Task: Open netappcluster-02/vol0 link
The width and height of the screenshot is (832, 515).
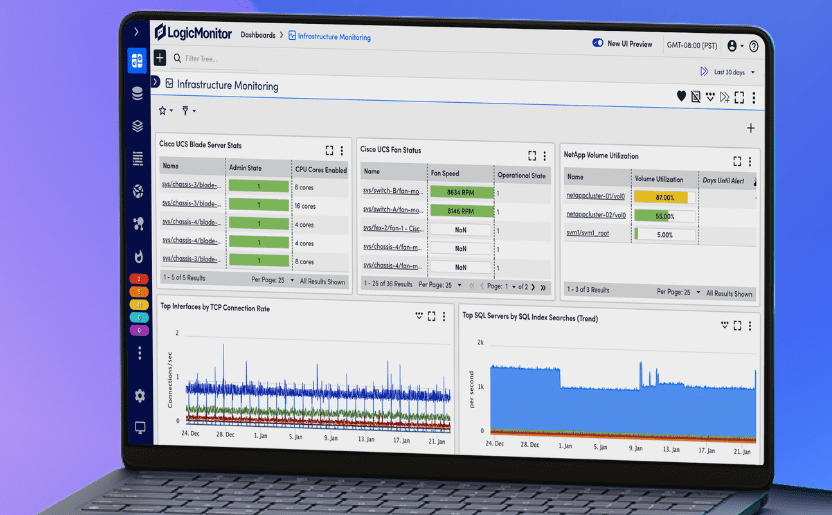Action: point(596,214)
